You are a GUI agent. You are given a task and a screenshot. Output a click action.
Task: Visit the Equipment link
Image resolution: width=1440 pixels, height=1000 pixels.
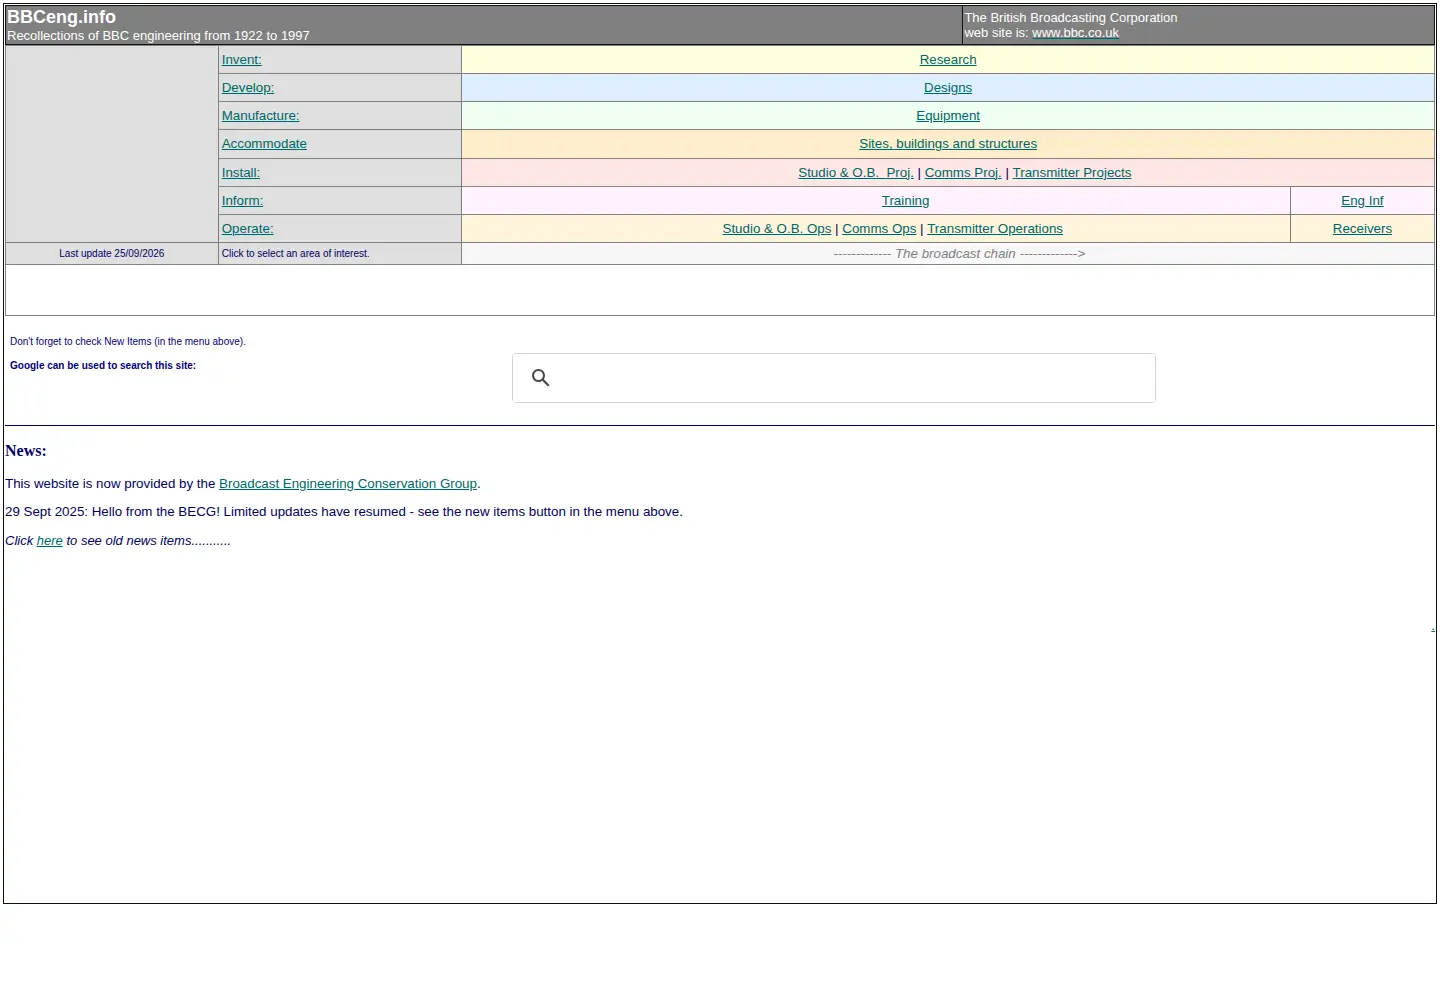point(948,116)
